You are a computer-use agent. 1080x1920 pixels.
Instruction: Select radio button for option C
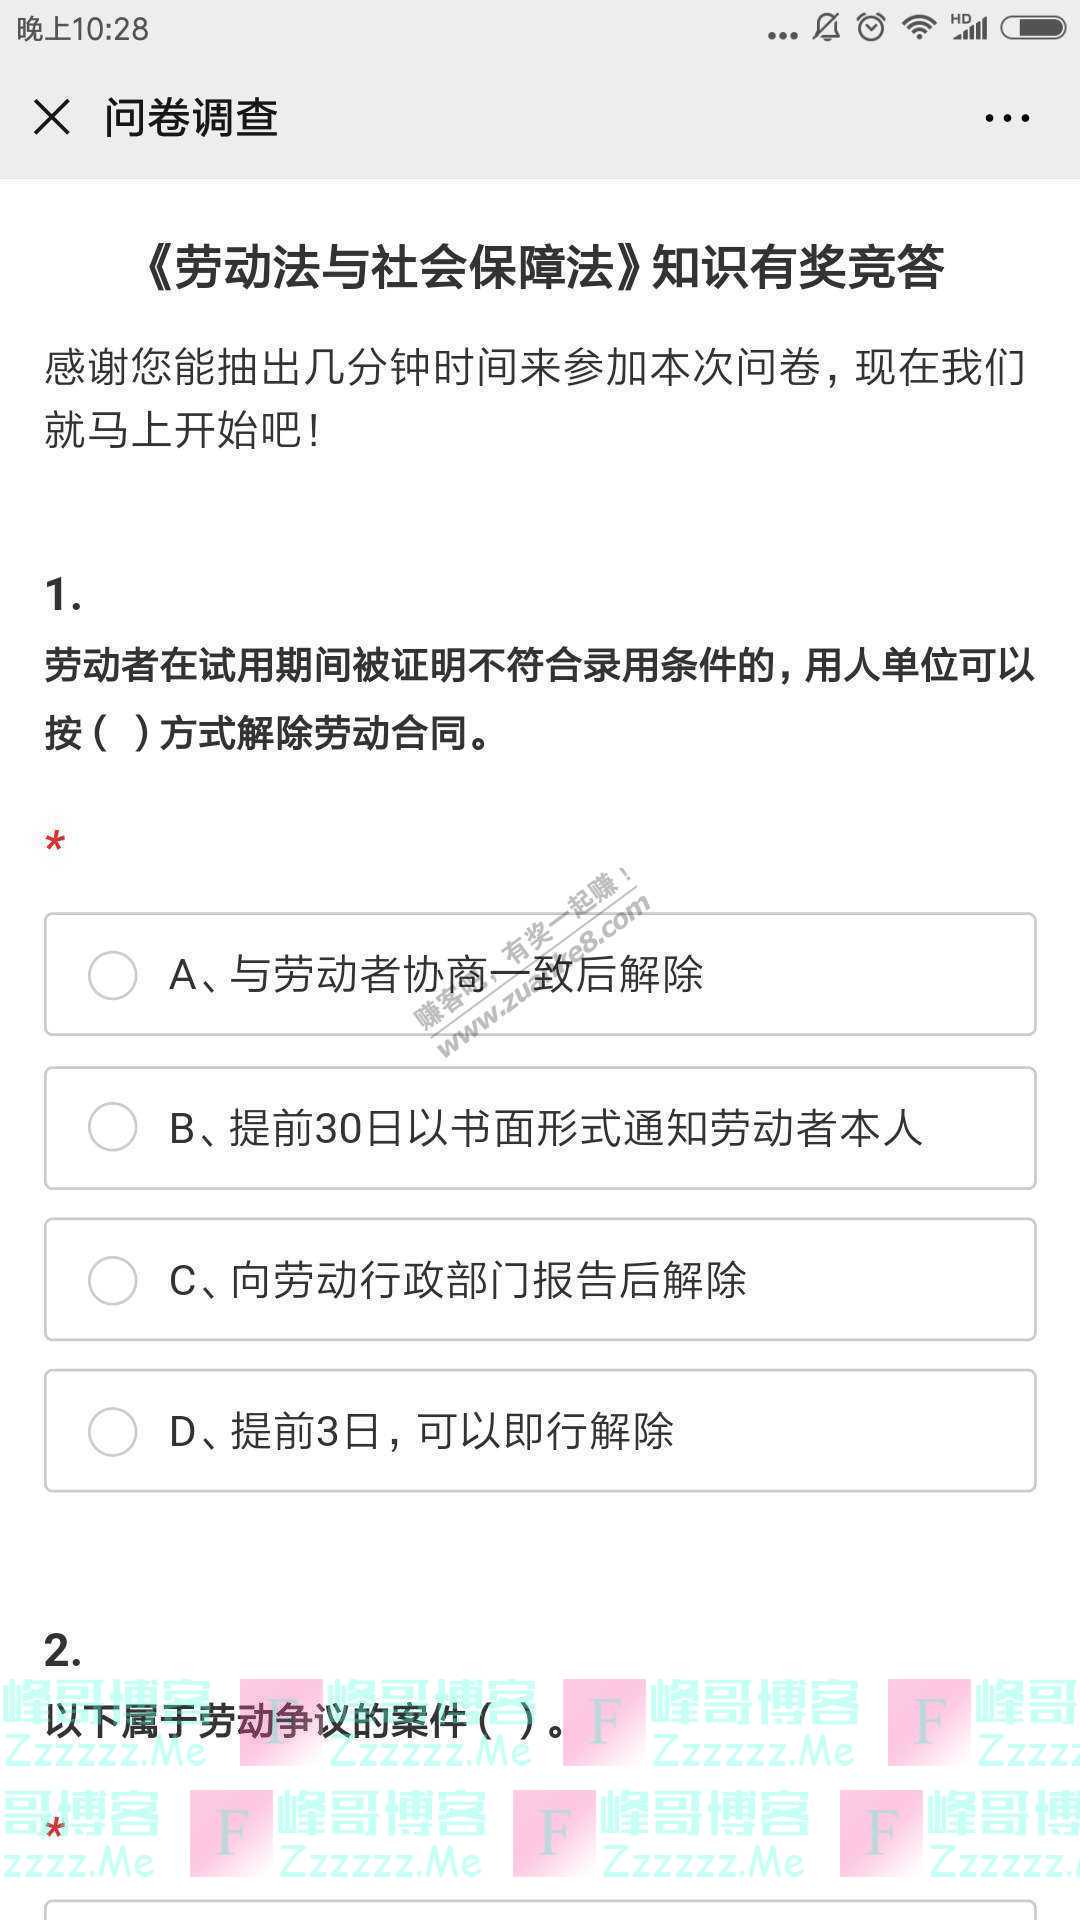click(x=113, y=1280)
